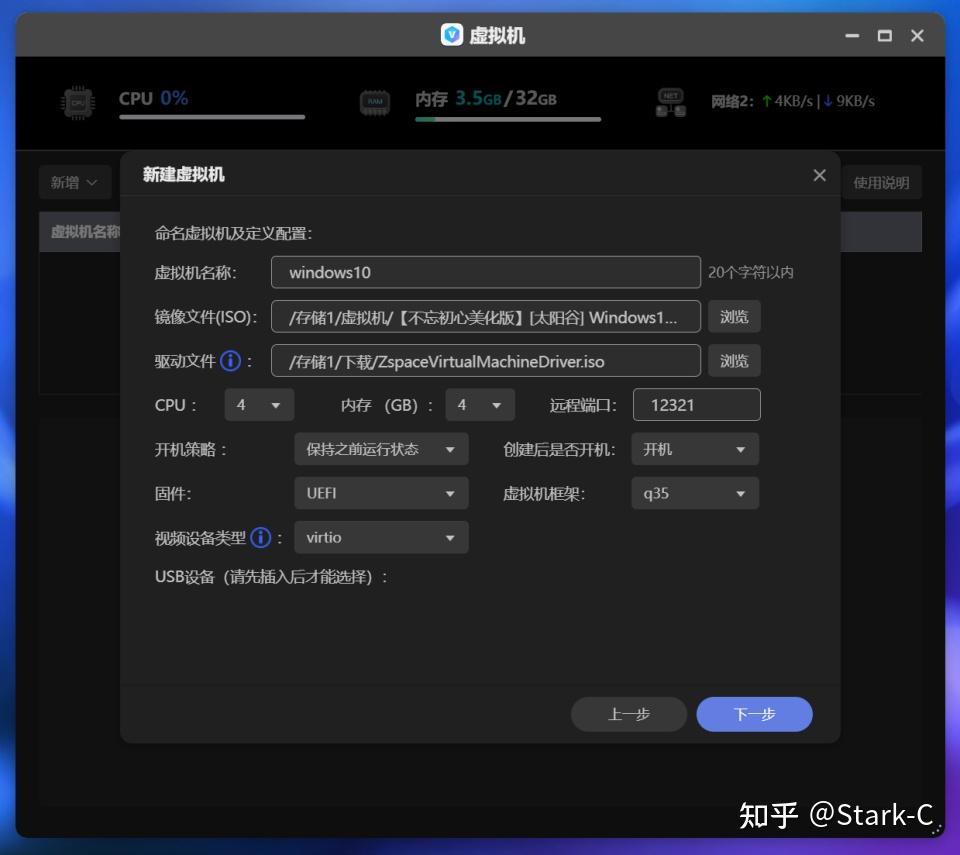Open the info tooltip next to 视频设备类型

click(260, 537)
